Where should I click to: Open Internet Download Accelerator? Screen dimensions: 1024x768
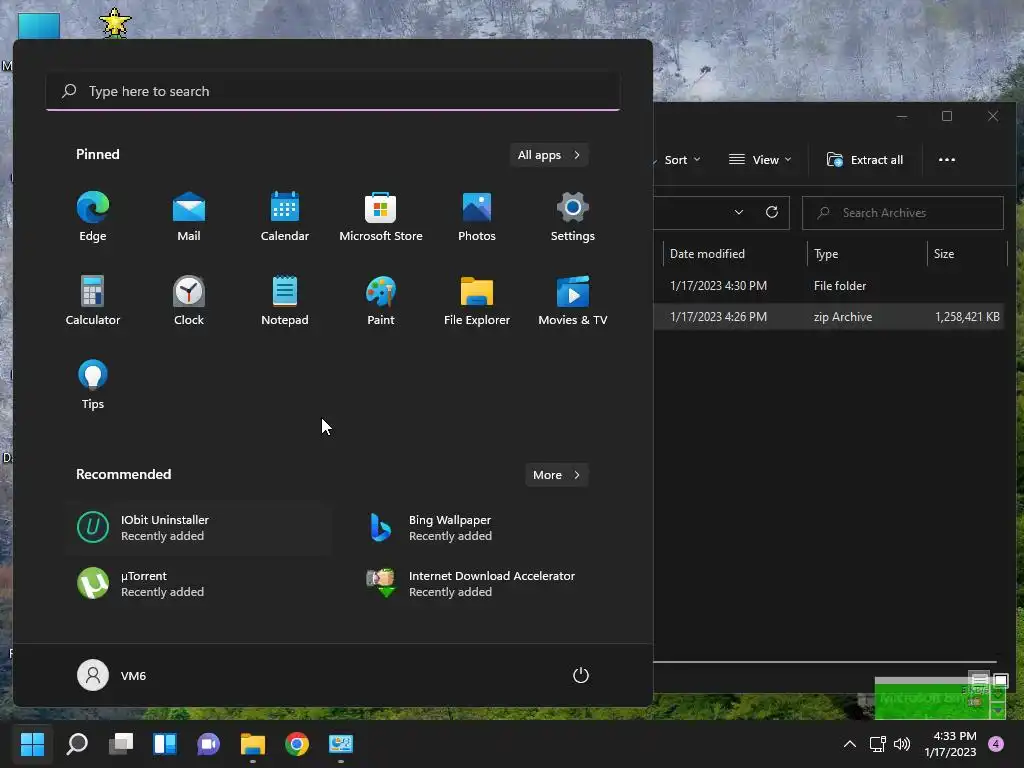point(486,584)
